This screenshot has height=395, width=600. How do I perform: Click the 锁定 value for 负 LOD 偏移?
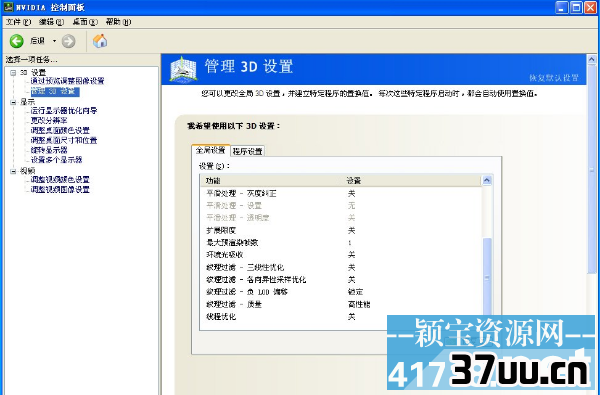point(355,292)
